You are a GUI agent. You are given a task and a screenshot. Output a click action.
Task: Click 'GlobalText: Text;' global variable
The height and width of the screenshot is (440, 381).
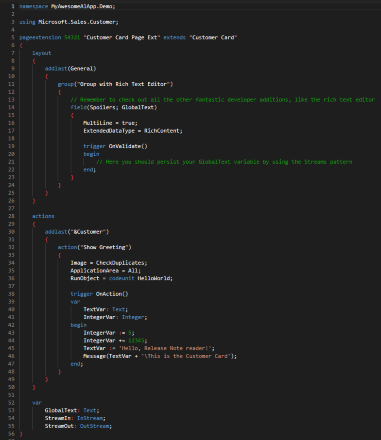pyautogui.click(x=72, y=410)
